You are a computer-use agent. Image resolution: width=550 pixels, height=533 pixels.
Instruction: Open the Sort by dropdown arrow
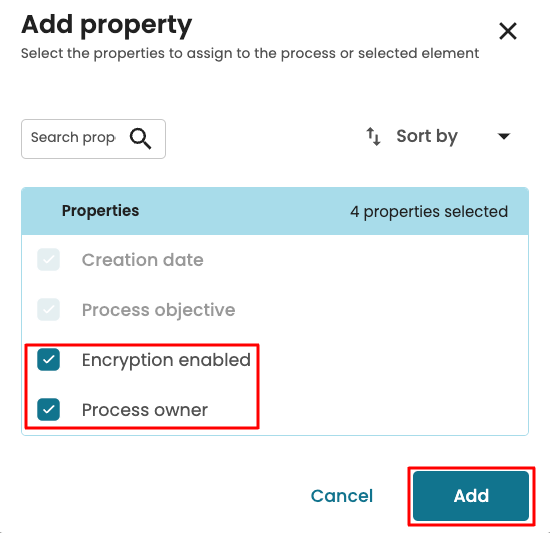504,136
